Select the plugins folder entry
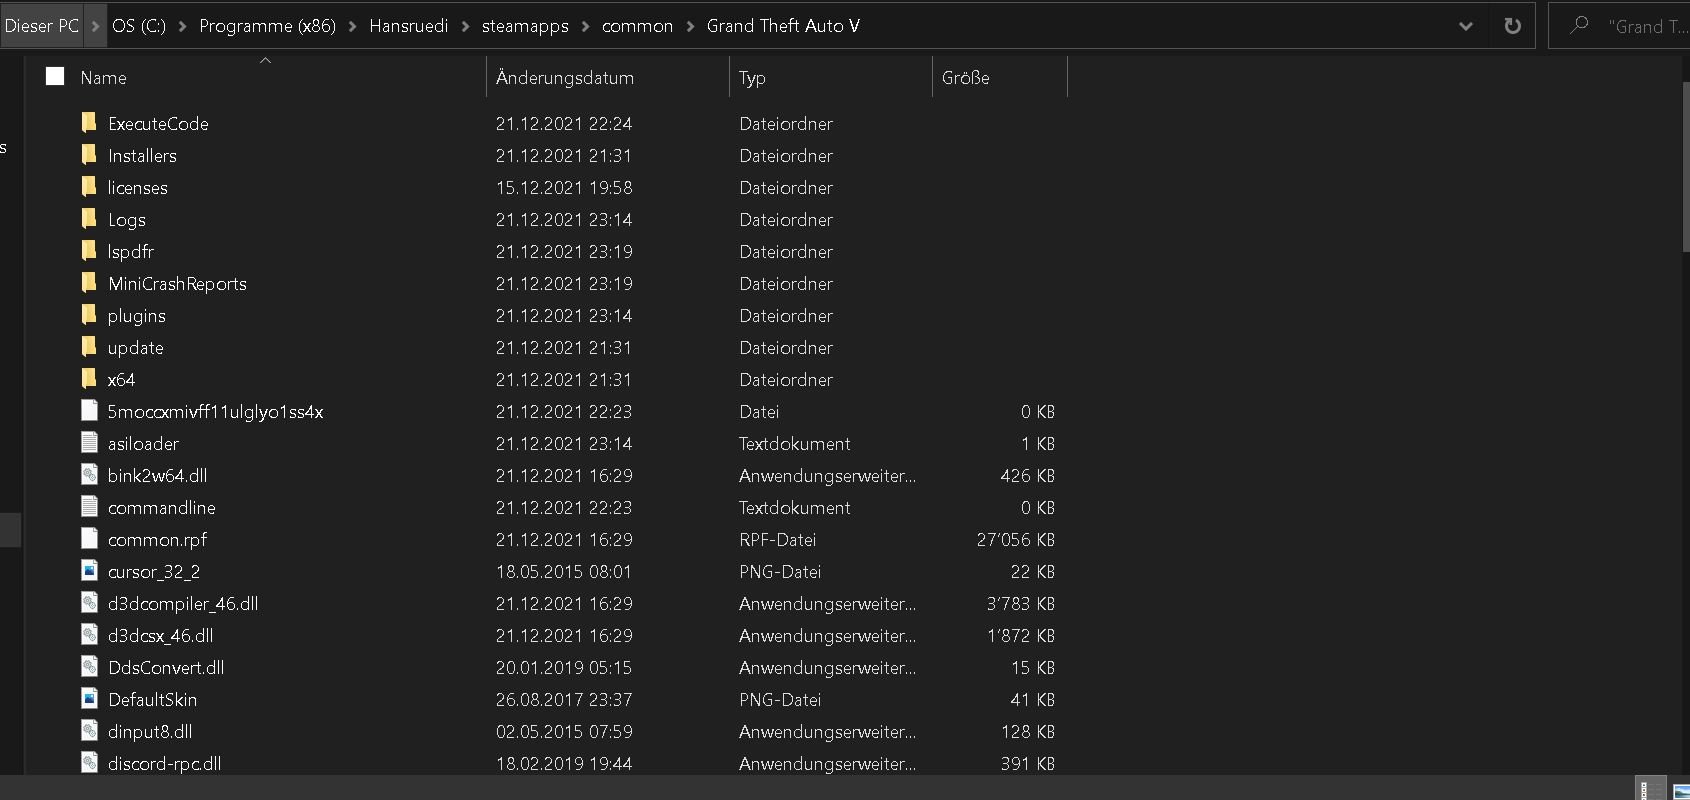This screenshot has width=1690, height=800. [x=137, y=316]
